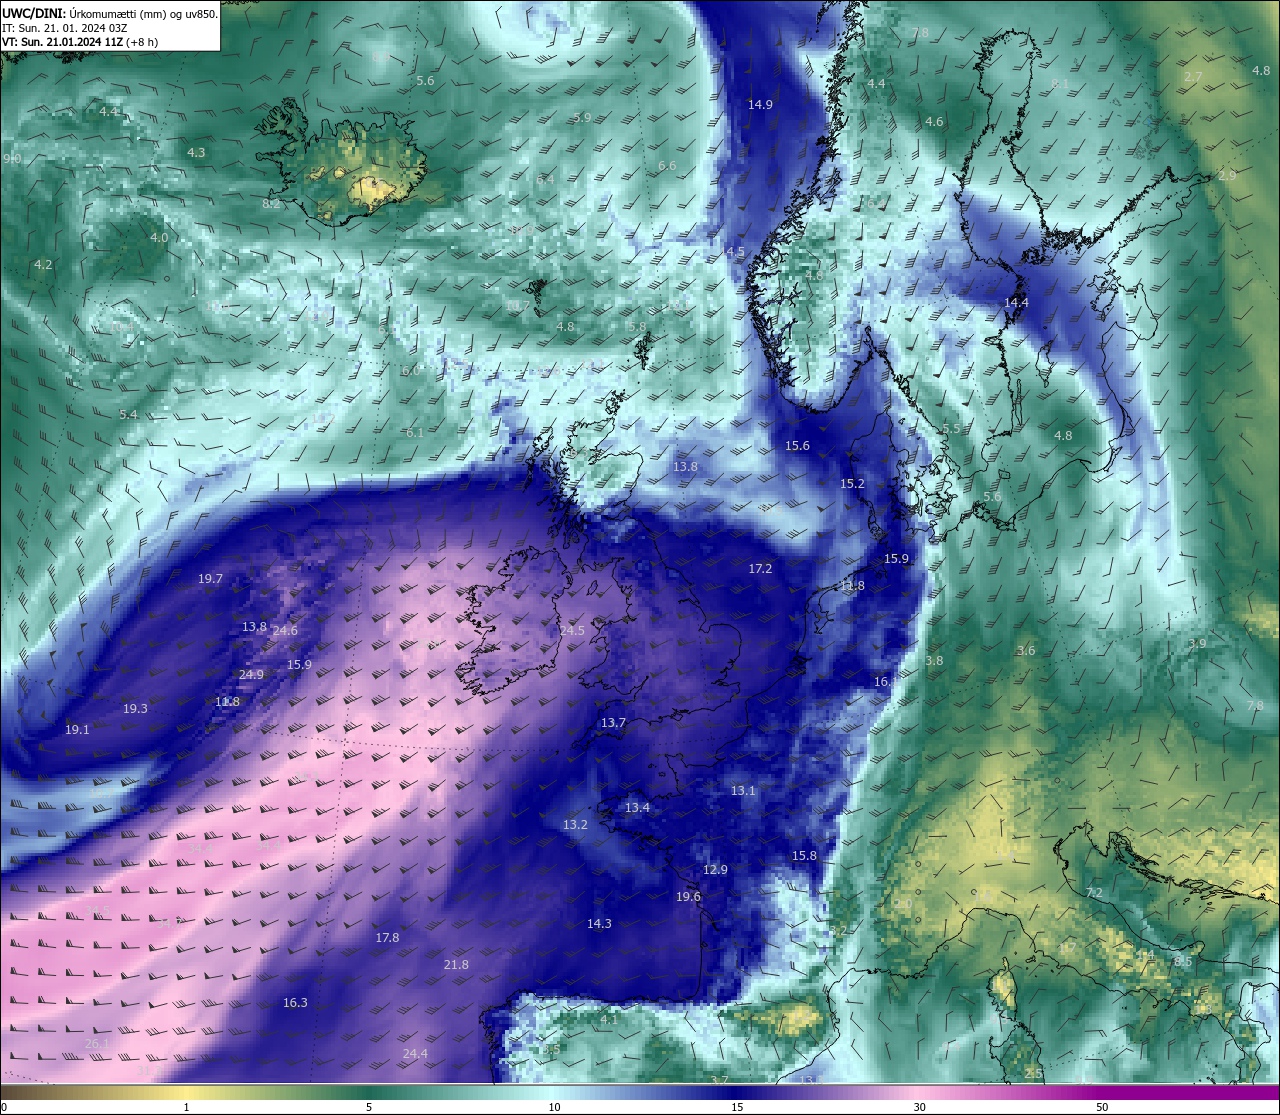Screen dimensions: 1280x1115
Task: Click the 10 tick on the color scale
Action: point(554,1107)
